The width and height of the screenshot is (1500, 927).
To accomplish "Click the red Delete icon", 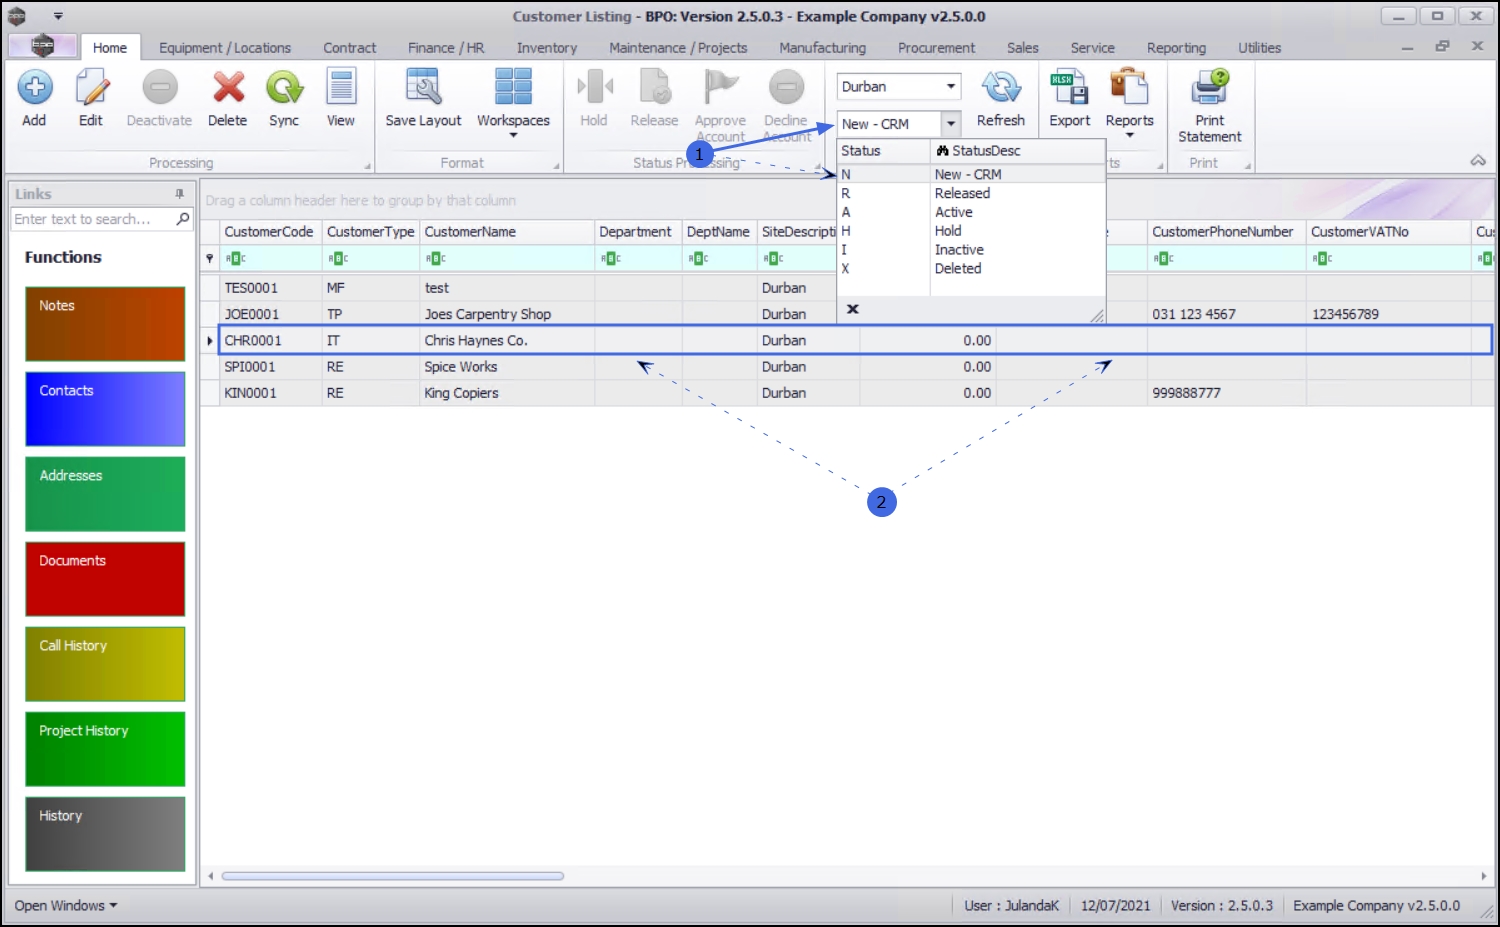I will 228,88.
